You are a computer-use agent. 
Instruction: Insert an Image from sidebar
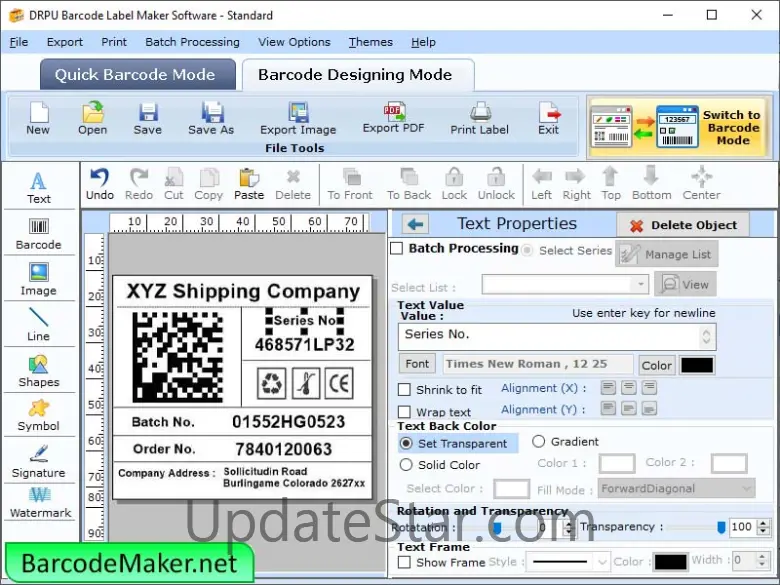click(39, 279)
